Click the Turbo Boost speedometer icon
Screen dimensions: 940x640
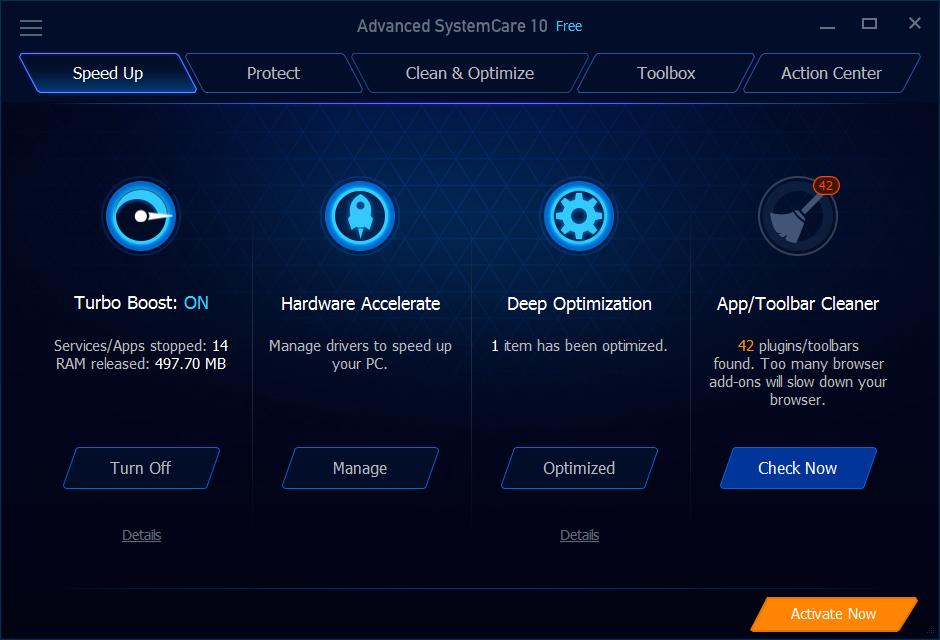(141, 216)
